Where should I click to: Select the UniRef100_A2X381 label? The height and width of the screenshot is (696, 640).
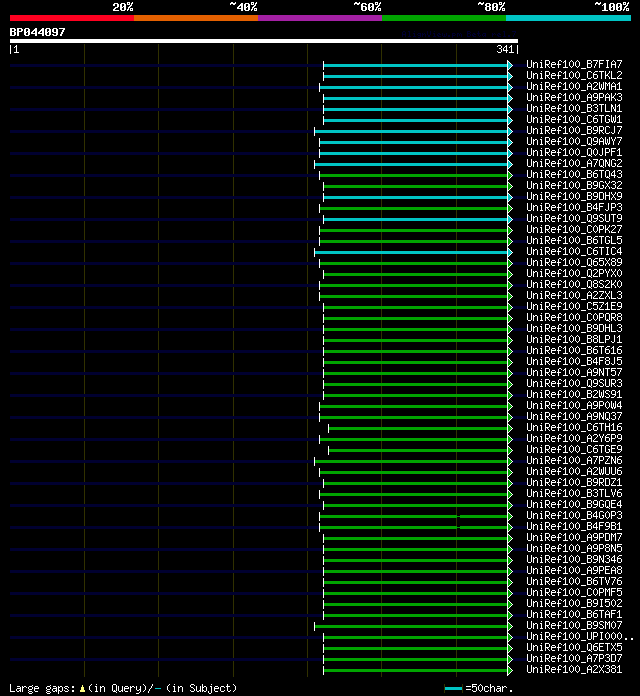click(574, 669)
